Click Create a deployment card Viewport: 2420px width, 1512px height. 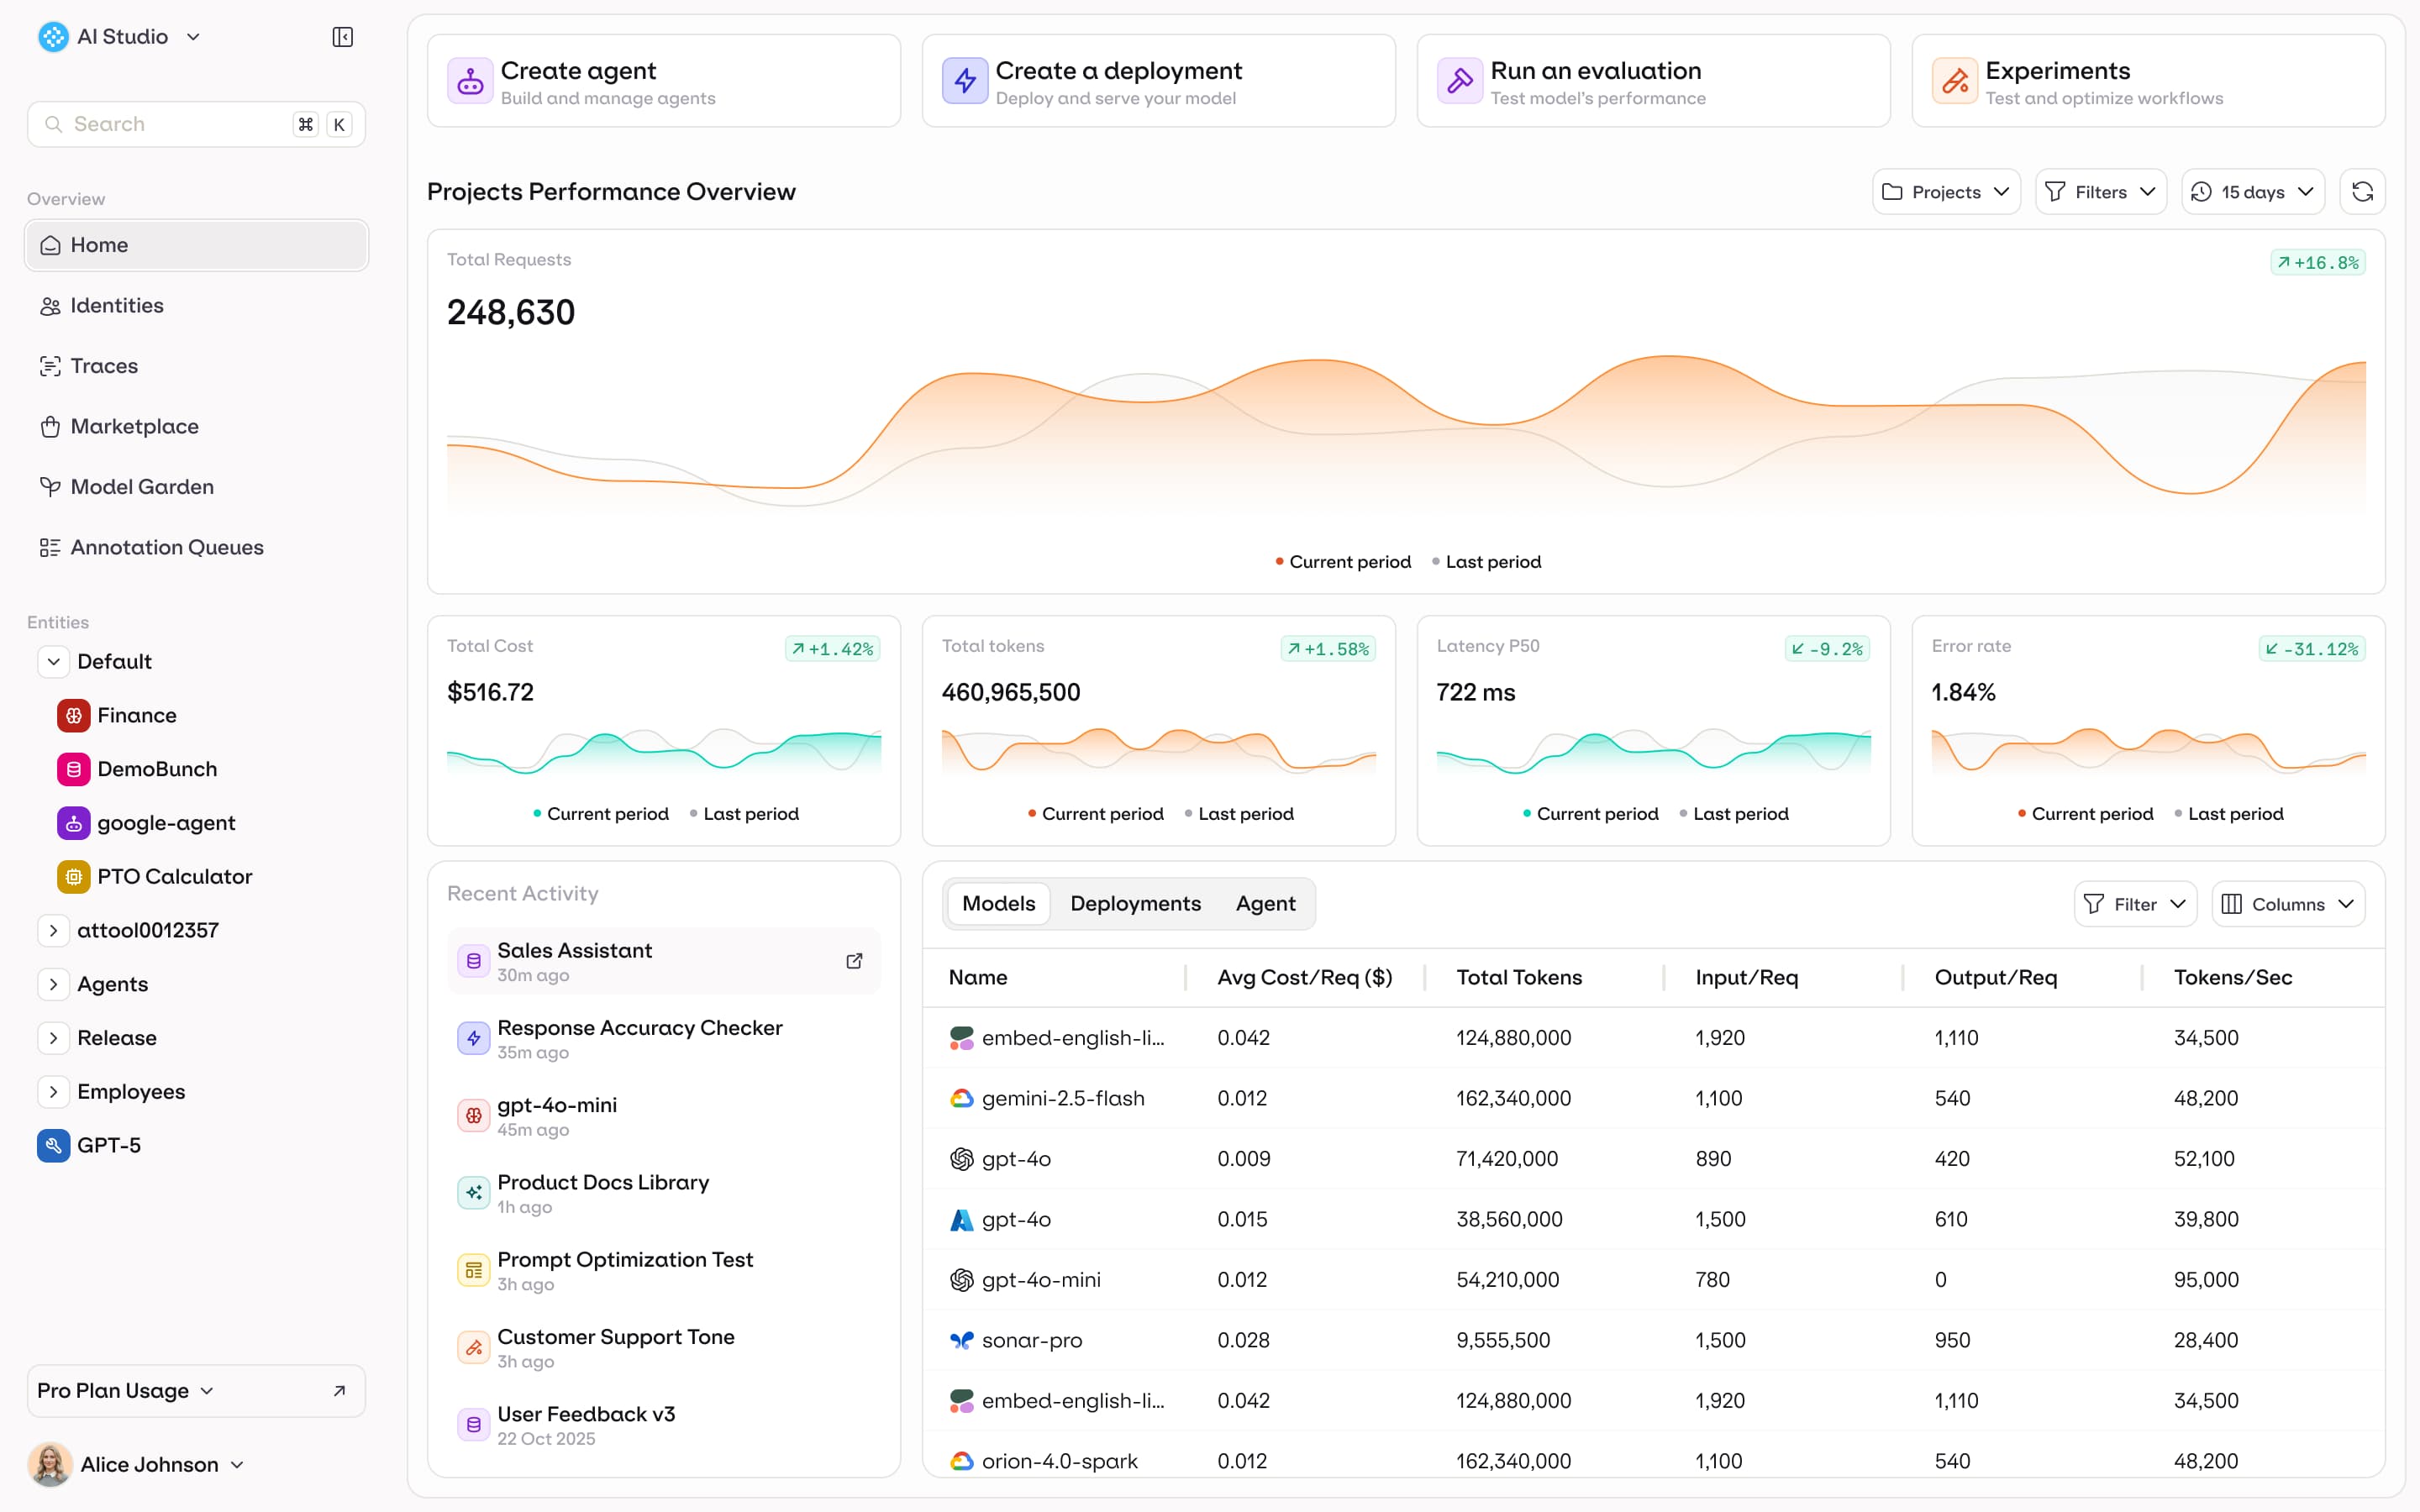coord(1158,82)
